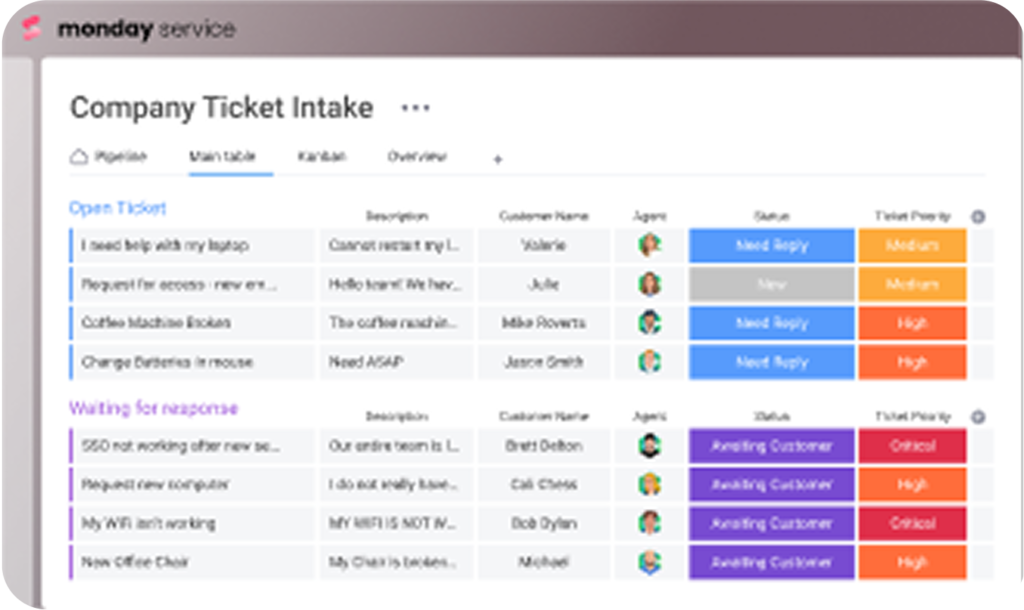1024x610 pixels.
Task: Open Awaiting Customer status in Bob Dylan's row
Action: coord(771,524)
